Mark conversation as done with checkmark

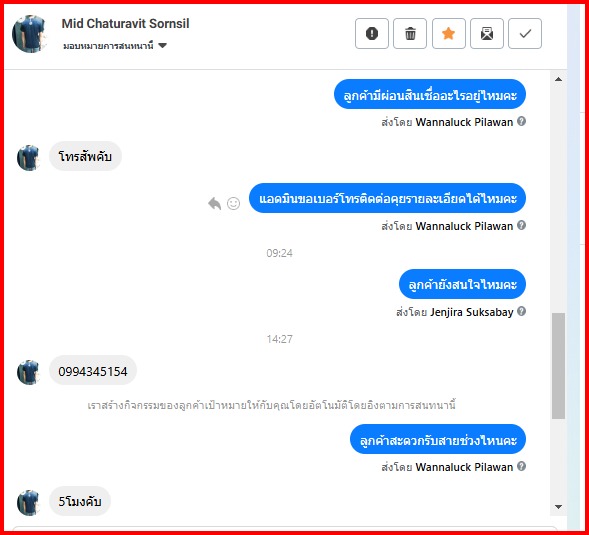tap(525, 34)
